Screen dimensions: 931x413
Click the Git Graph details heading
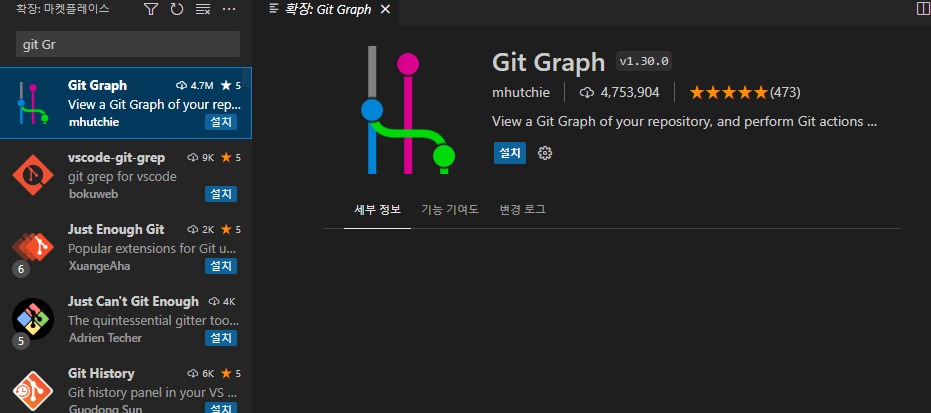[549, 62]
